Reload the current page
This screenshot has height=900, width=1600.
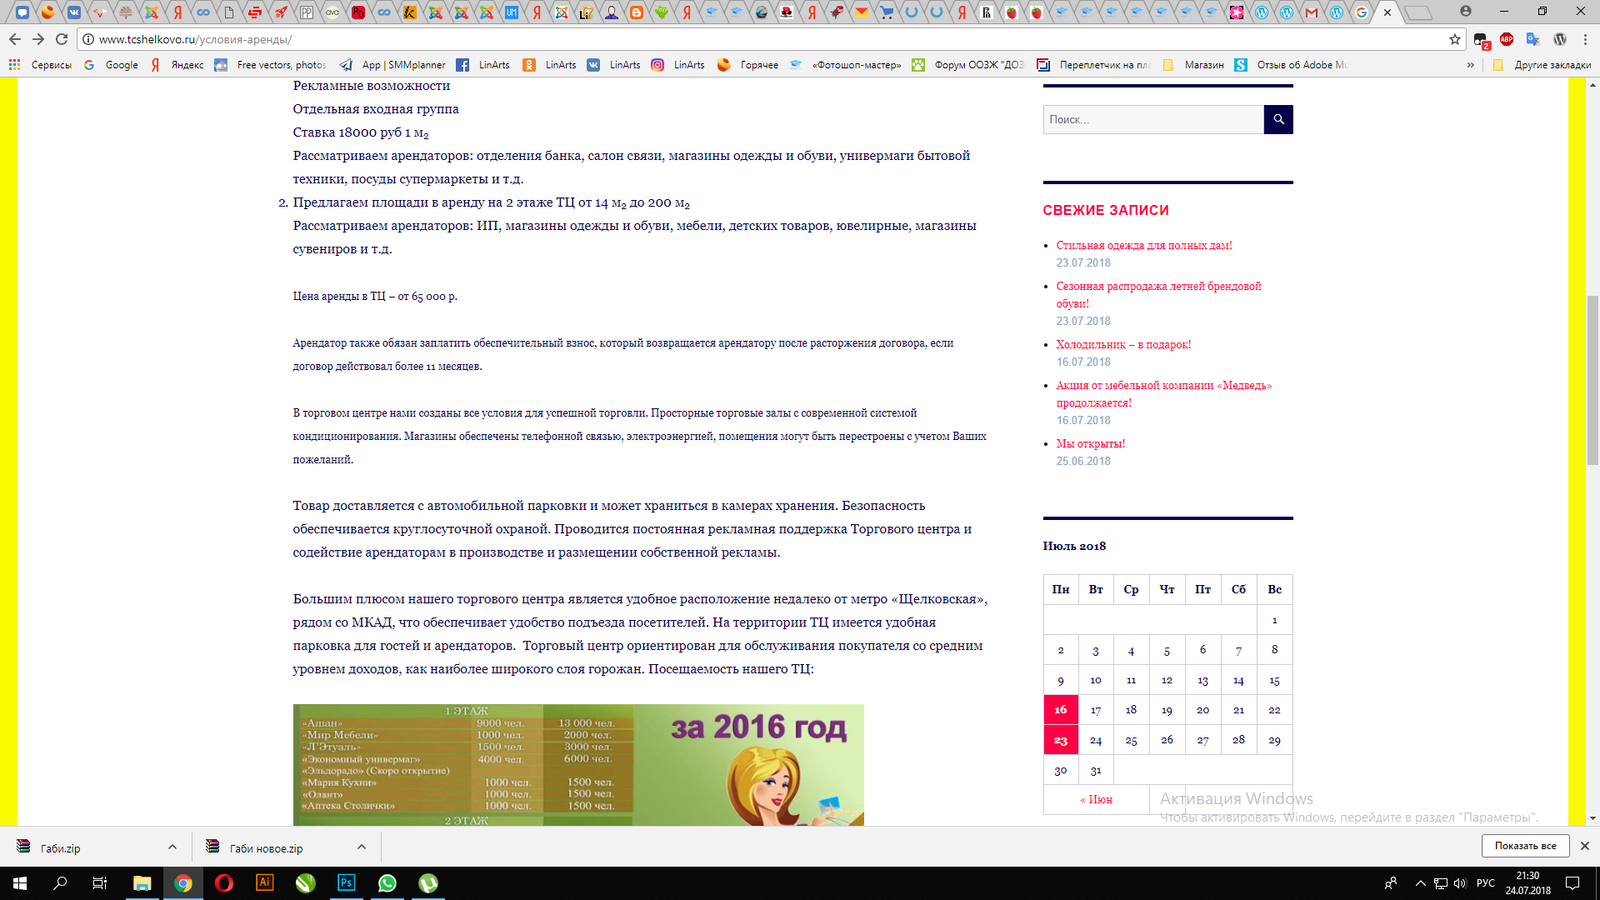pyautogui.click(x=62, y=39)
